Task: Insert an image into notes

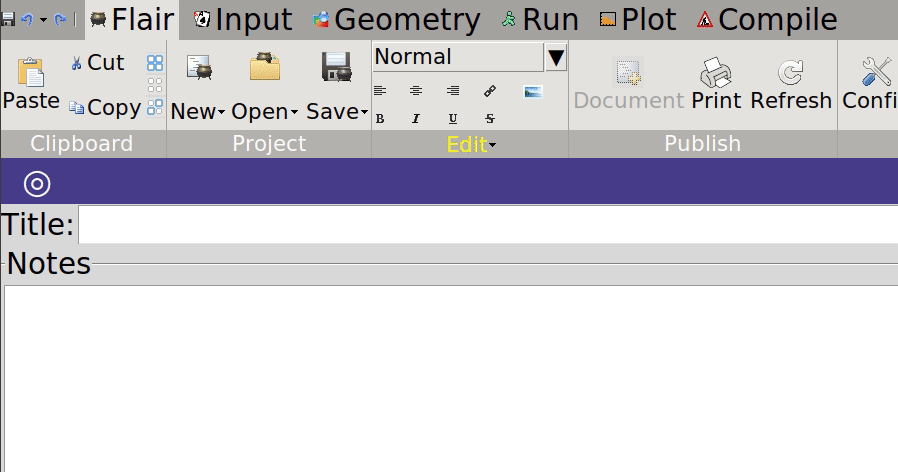Action: pos(533,91)
